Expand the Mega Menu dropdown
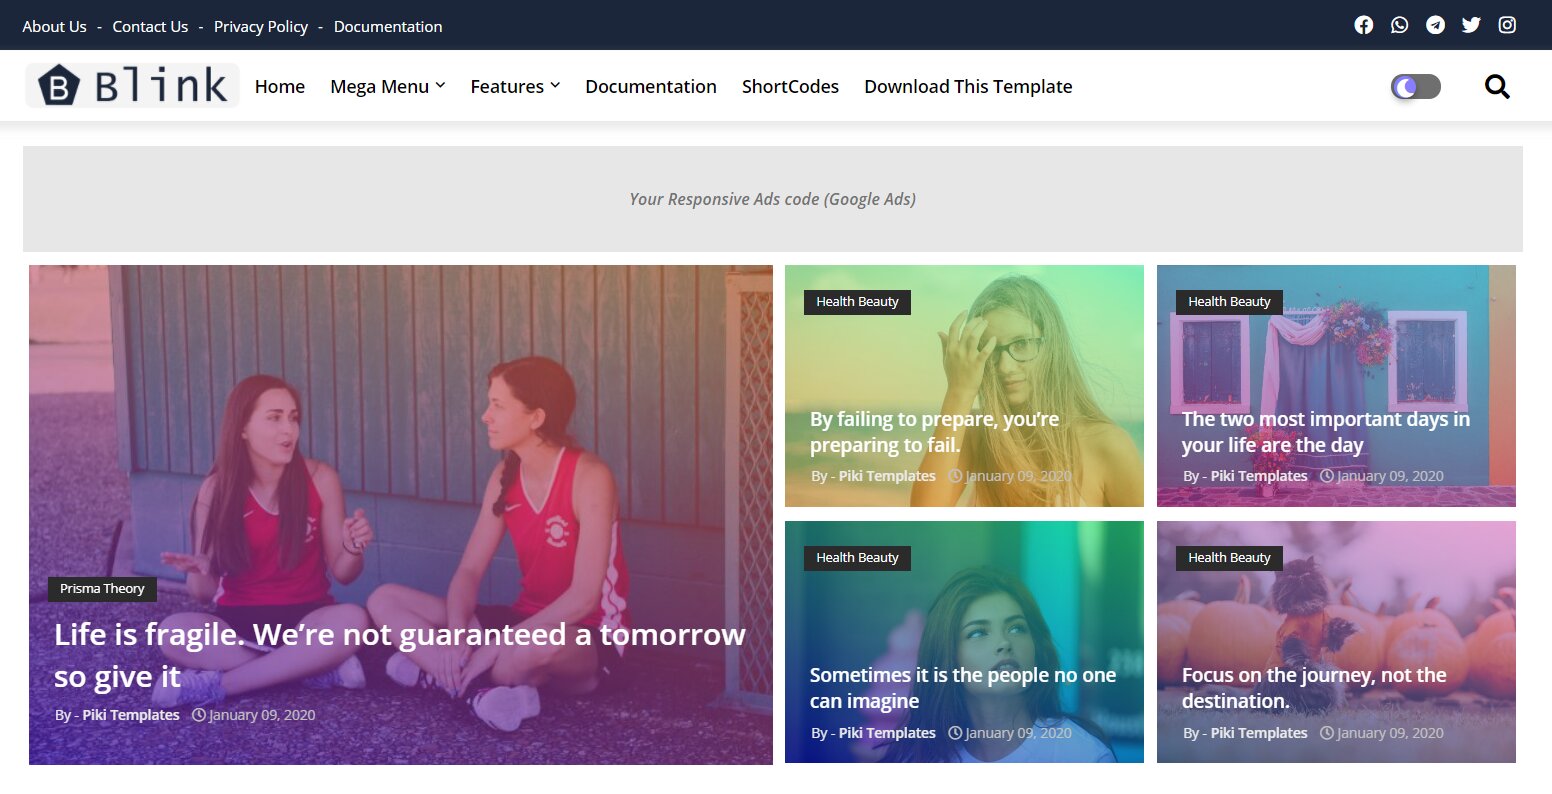The image size is (1552, 794). (x=388, y=87)
